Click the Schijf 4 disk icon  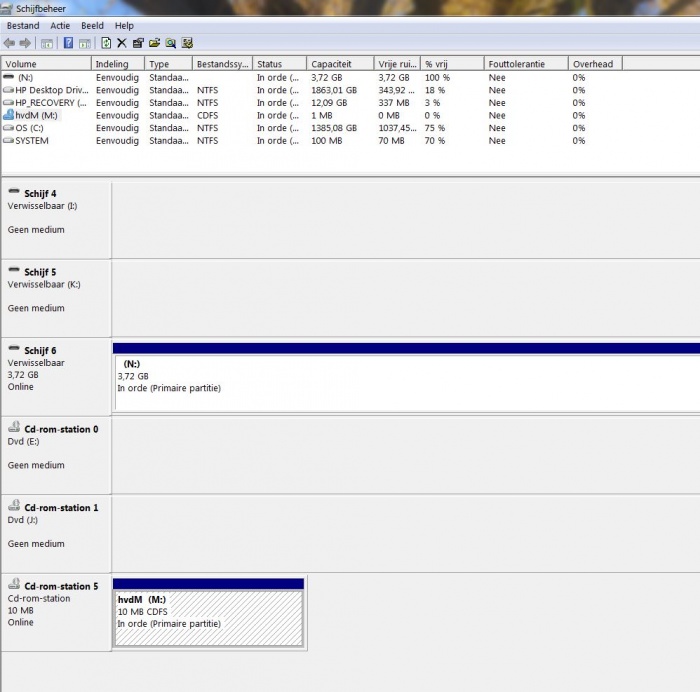tap(14, 191)
